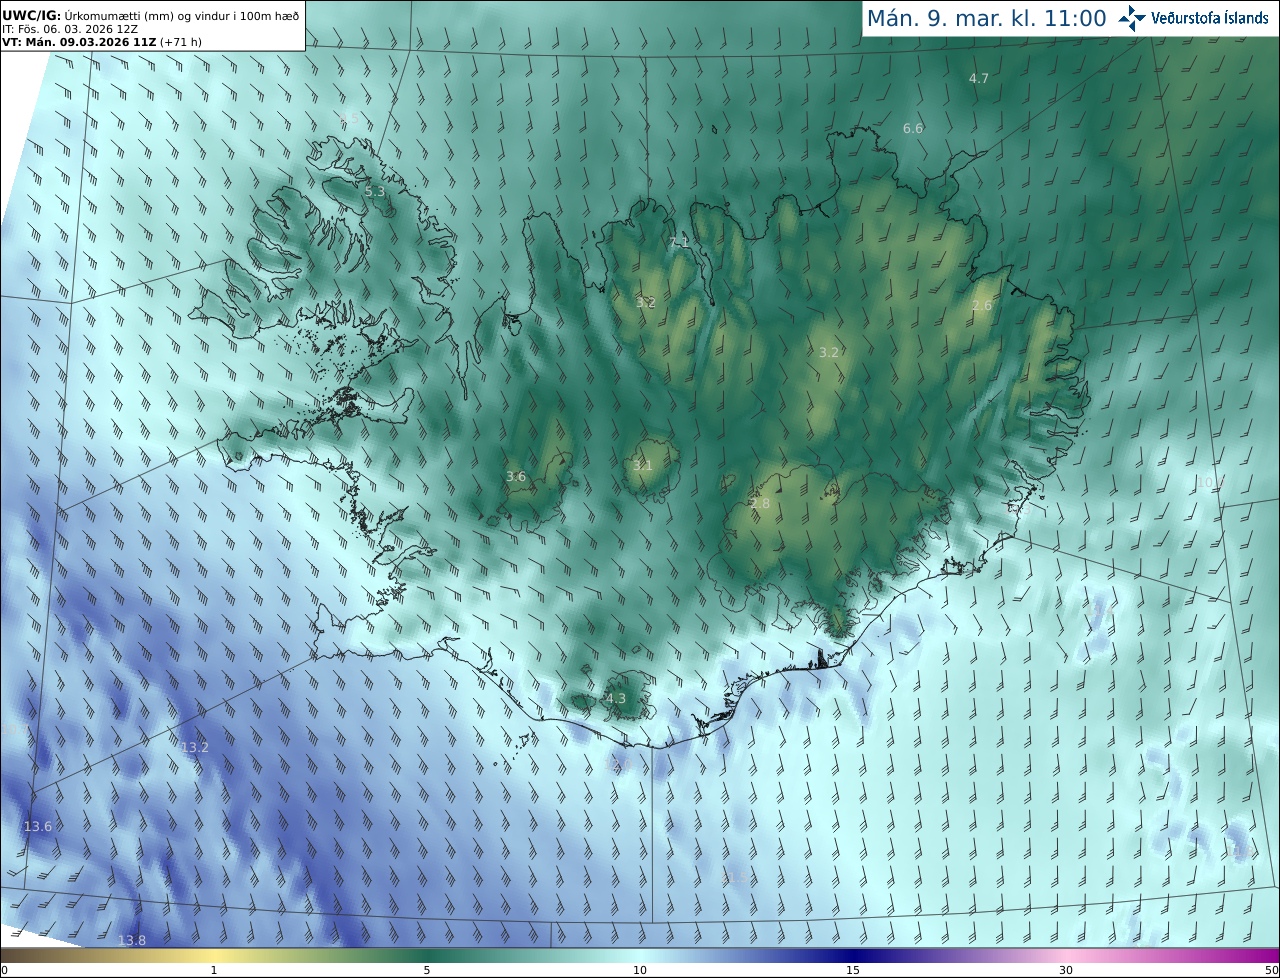Click the 'UWC/IG: Úrkomumætti (mm)' title line
The image size is (1280, 978).
[150, 15]
